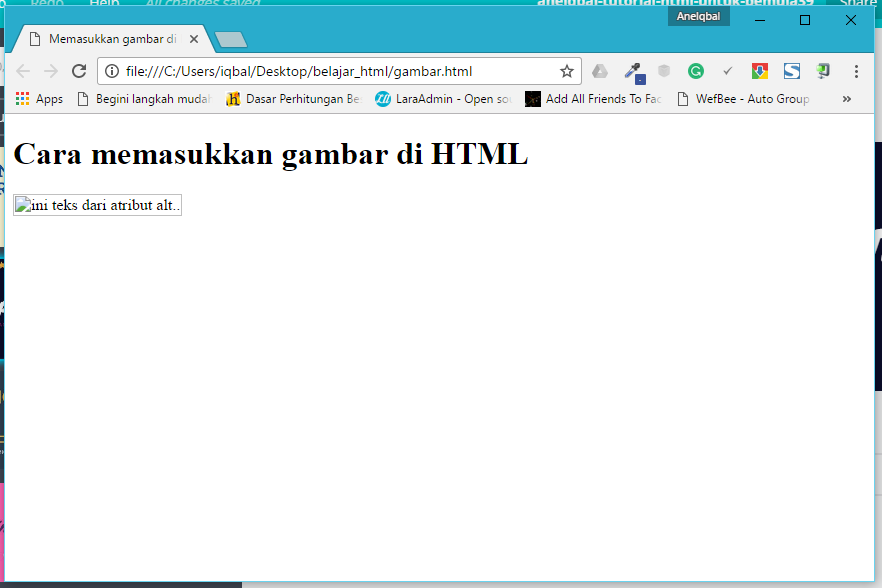The height and width of the screenshot is (588, 882).
Task: Open the Google Drive extension
Action: pyautogui.click(x=600, y=71)
